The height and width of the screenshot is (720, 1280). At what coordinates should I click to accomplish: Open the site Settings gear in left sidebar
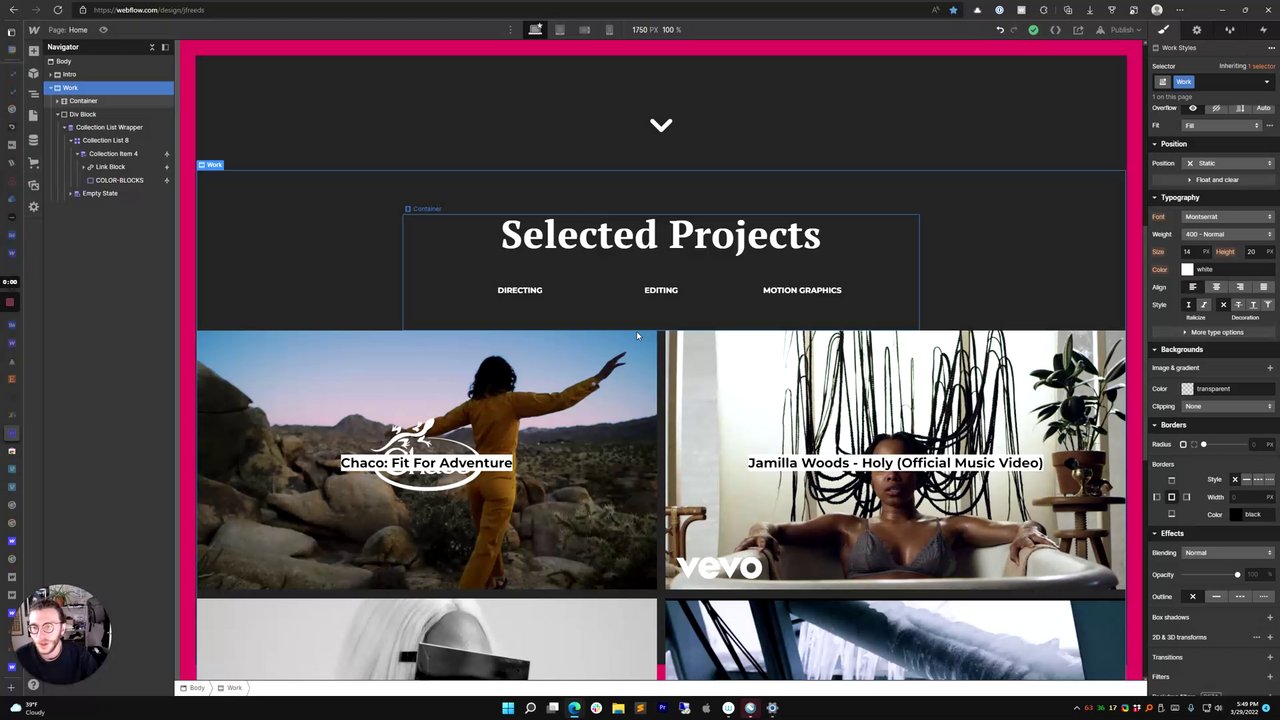pyautogui.click(x=33, y=207)
